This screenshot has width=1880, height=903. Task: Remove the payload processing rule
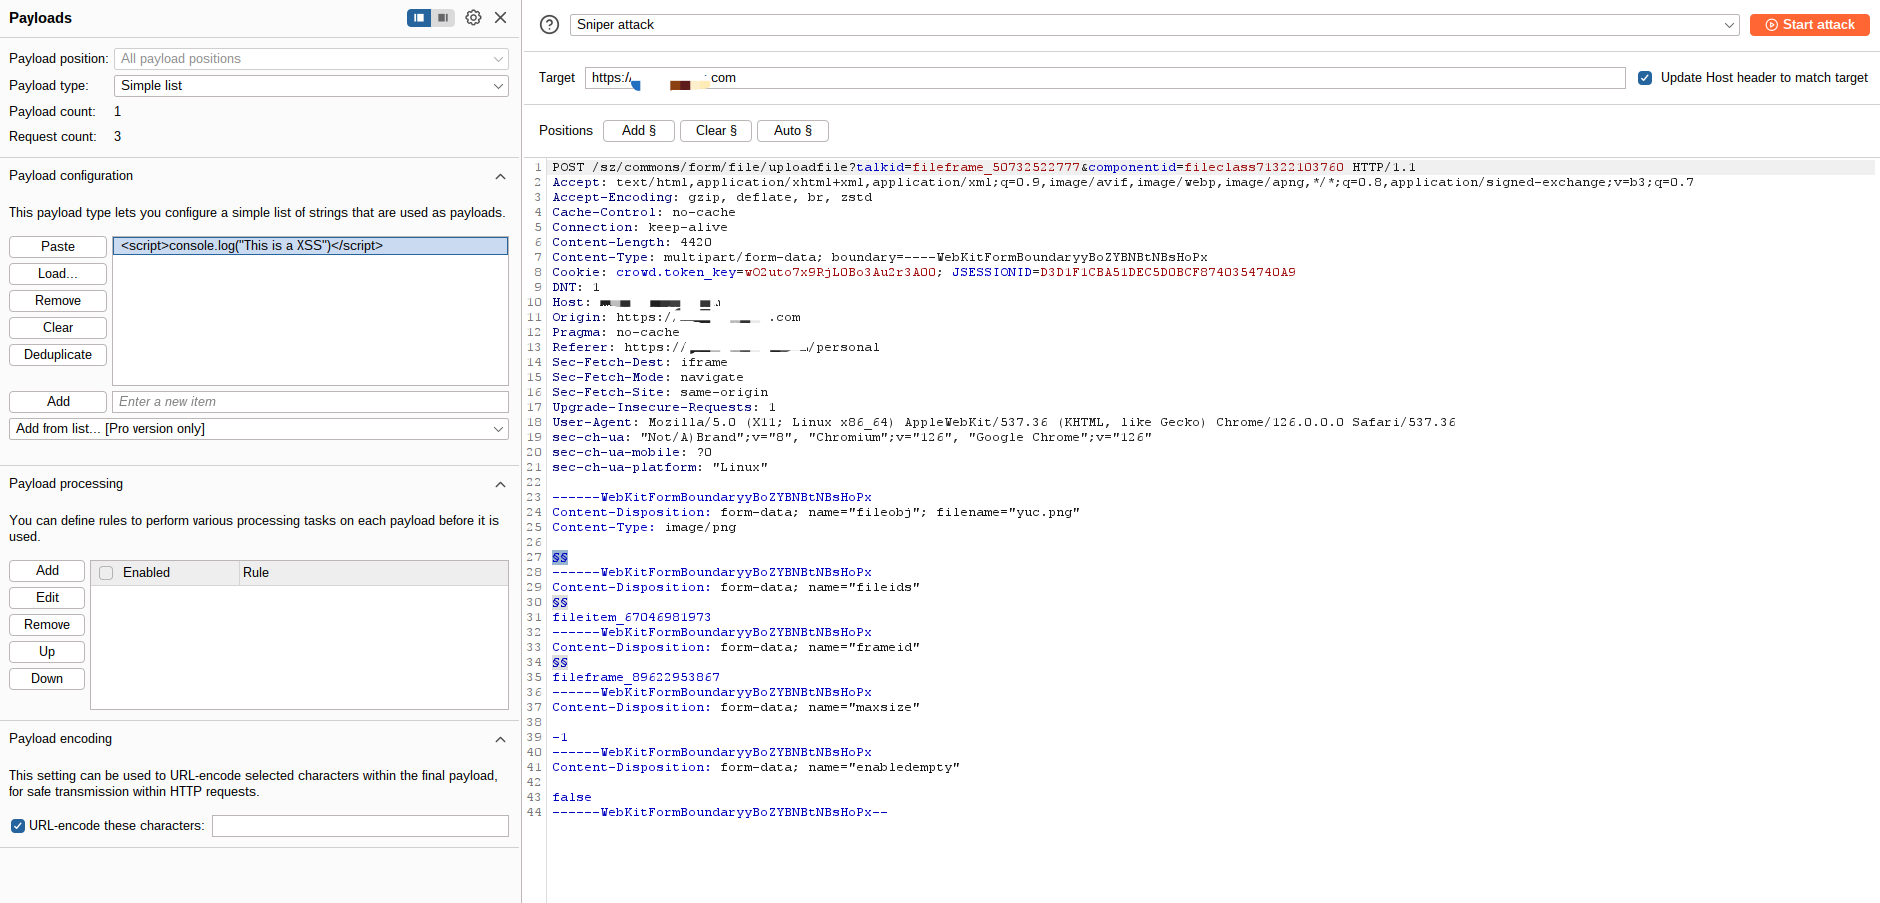tap(47, 625)
